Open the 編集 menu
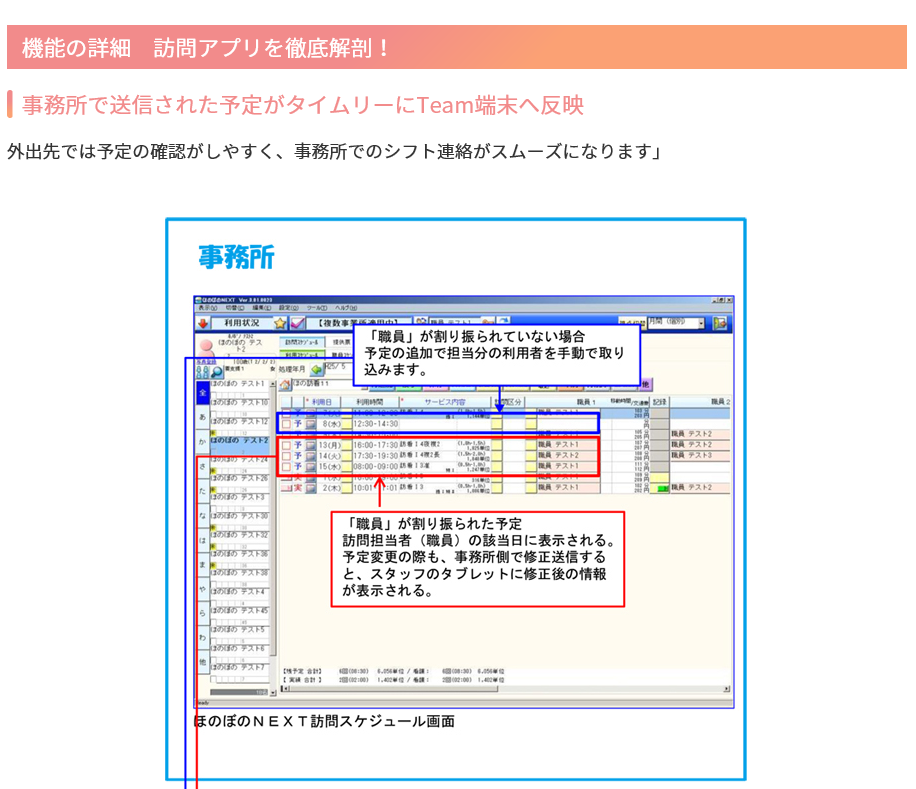Viewport: 916px width, 789px height. click(261, 308)
